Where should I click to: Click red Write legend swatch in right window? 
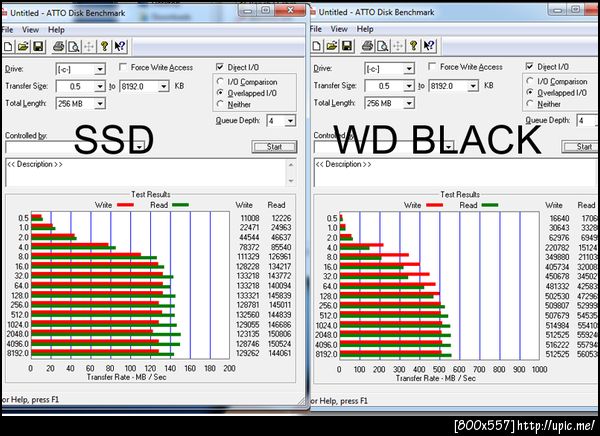434,205
